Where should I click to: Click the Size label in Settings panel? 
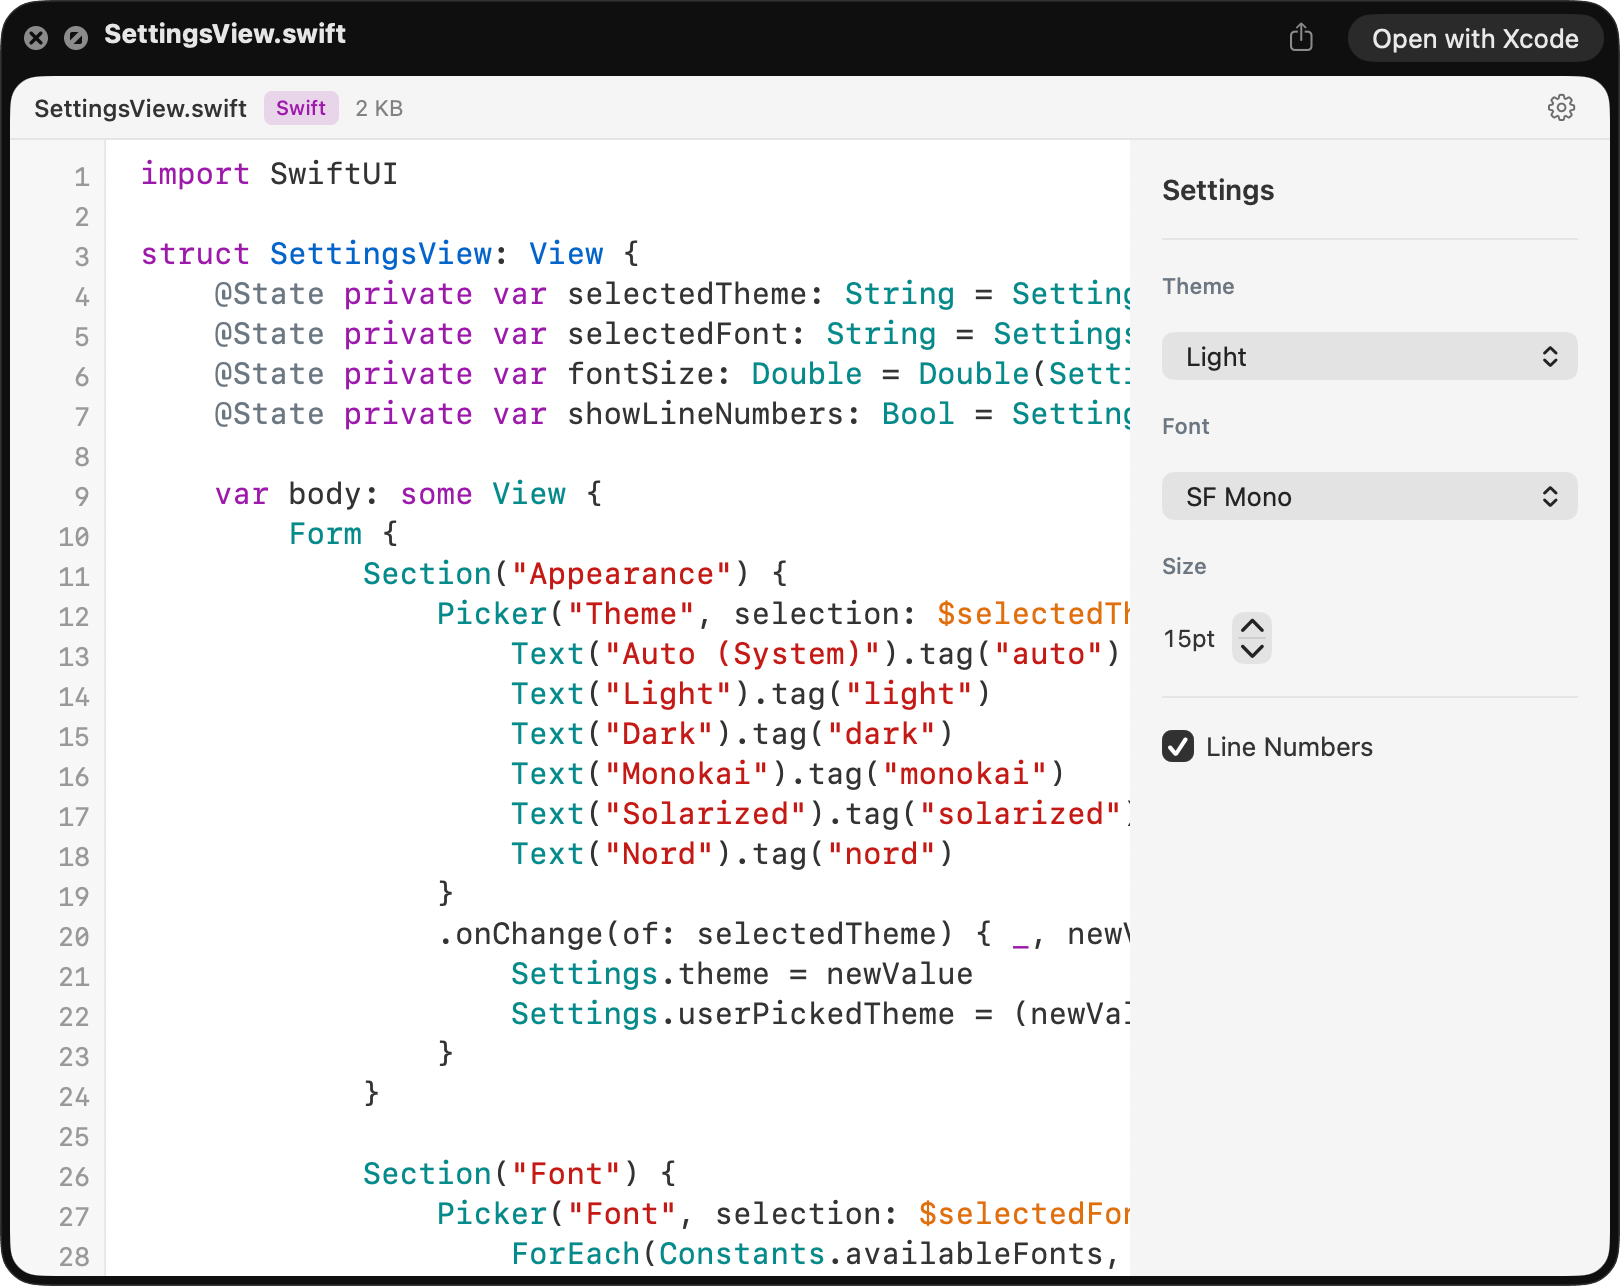(1184, 566)
